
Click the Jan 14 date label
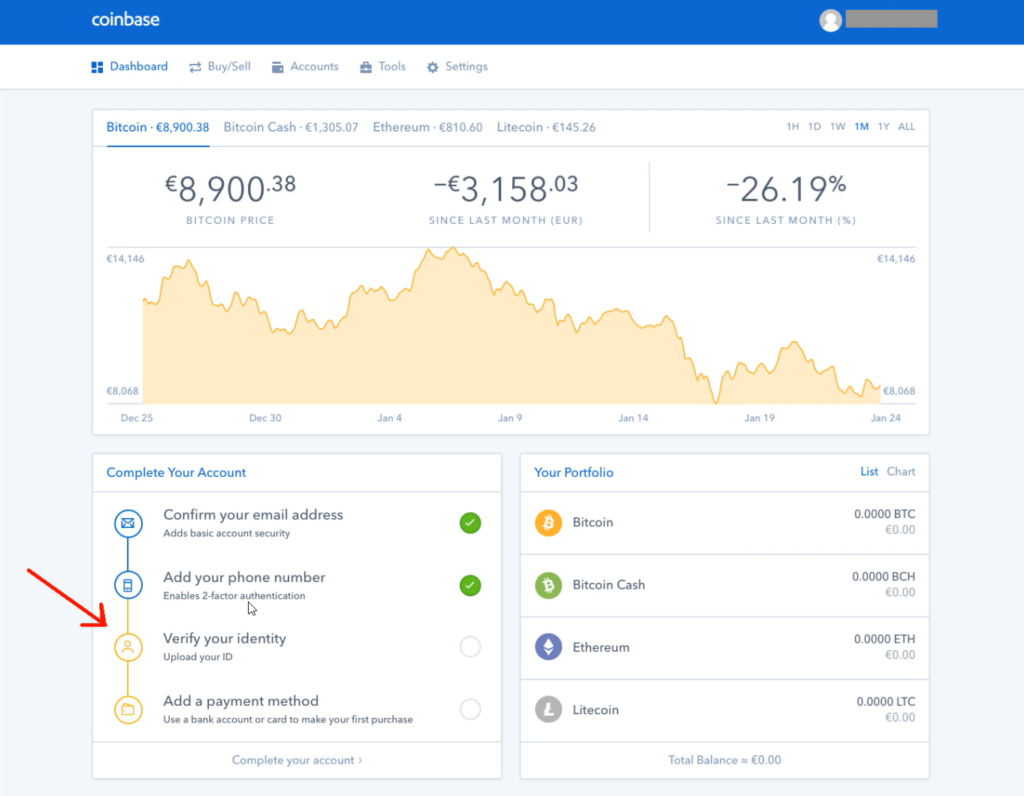633,418
